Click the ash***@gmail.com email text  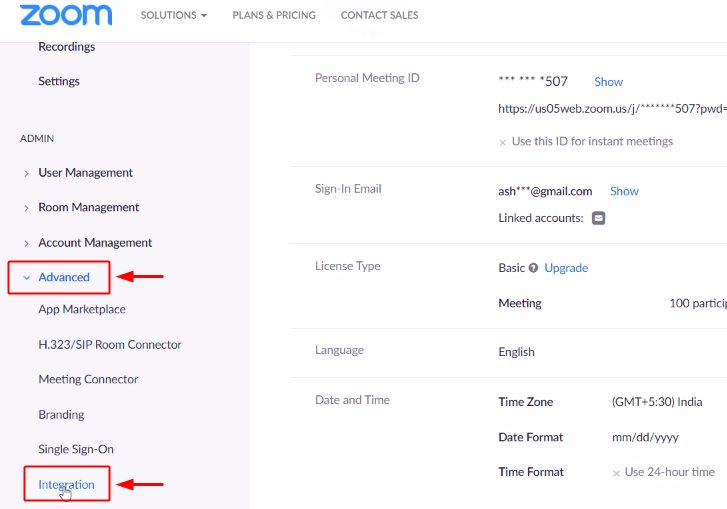(545, 191)
